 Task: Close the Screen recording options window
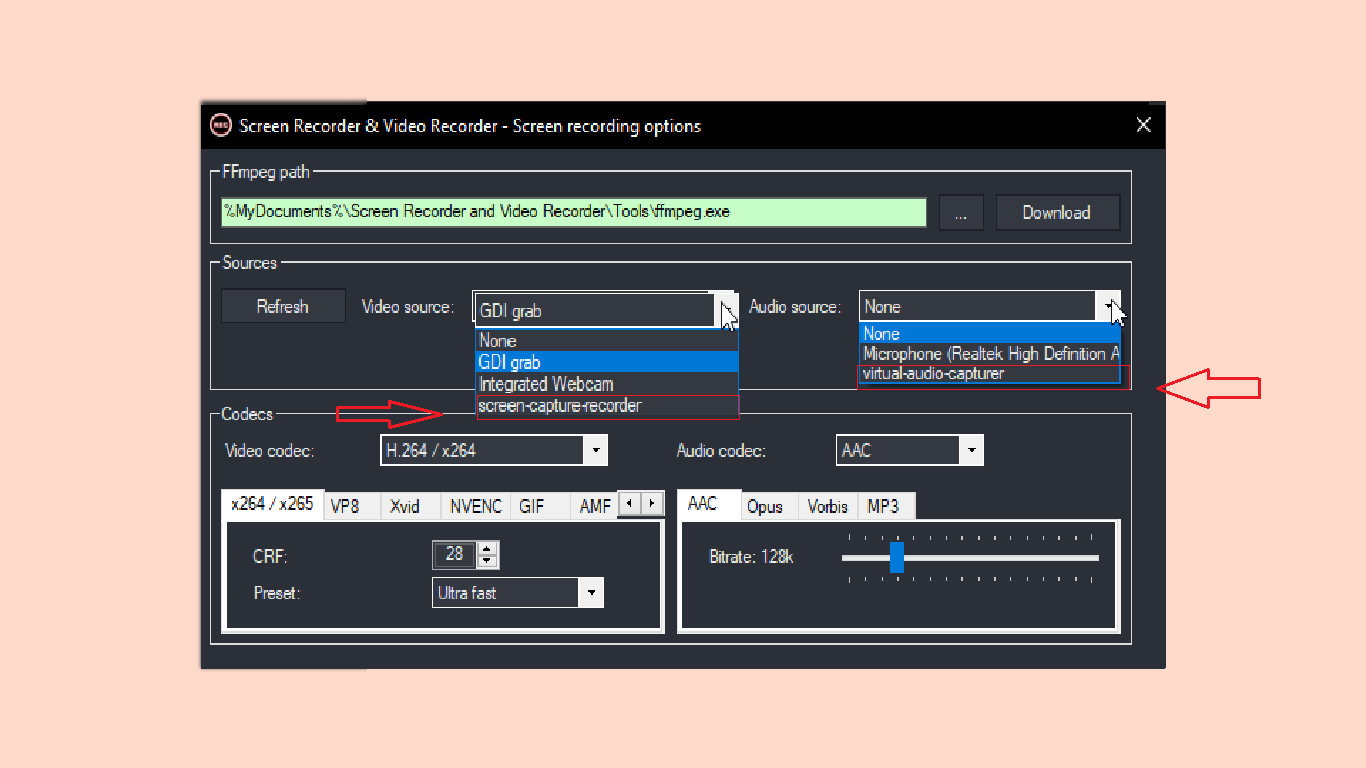coord(1144,125)
